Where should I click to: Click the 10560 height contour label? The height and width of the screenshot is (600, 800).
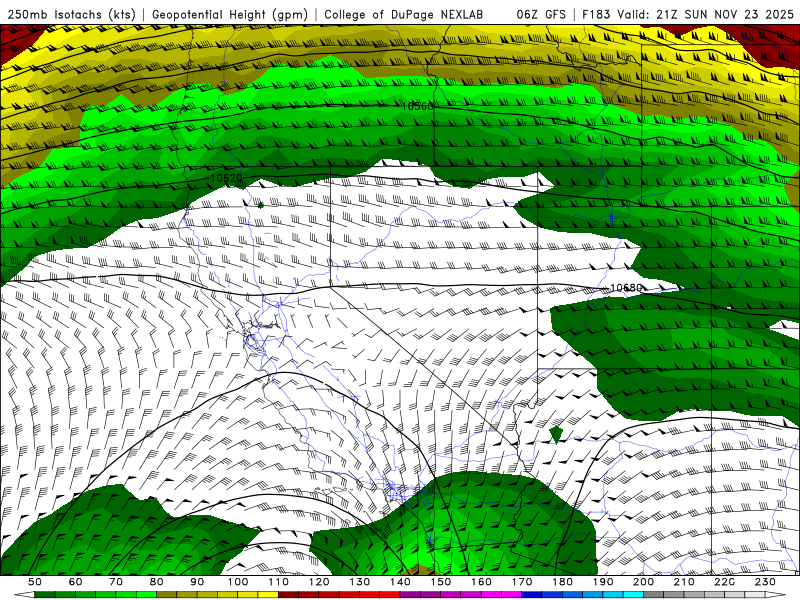(417, 106)
